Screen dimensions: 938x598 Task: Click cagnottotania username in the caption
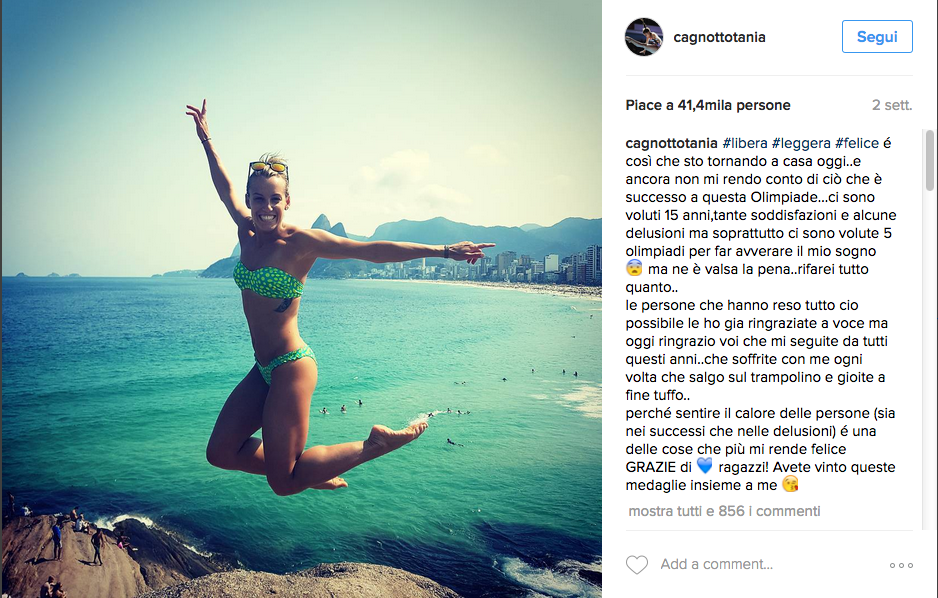(x=671, y=144)
